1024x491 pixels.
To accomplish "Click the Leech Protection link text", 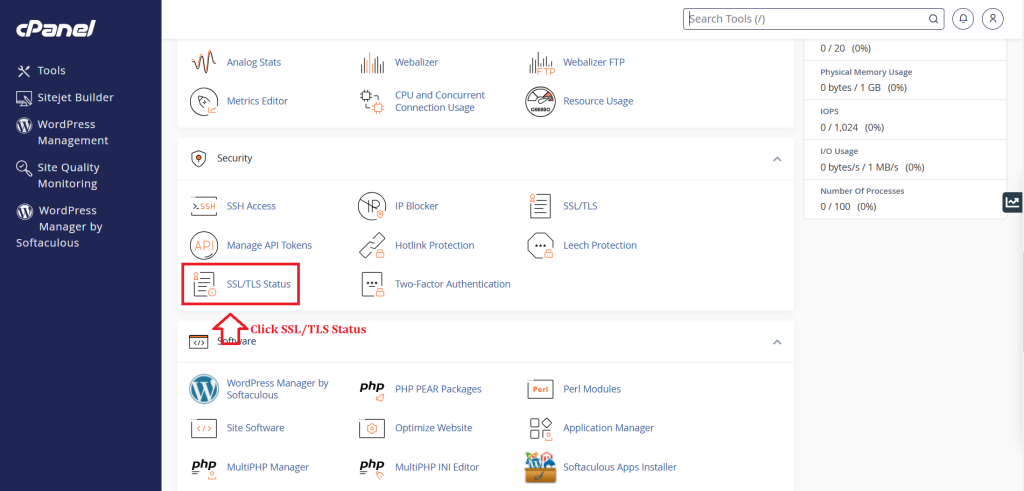I will [x=600, y=246].
